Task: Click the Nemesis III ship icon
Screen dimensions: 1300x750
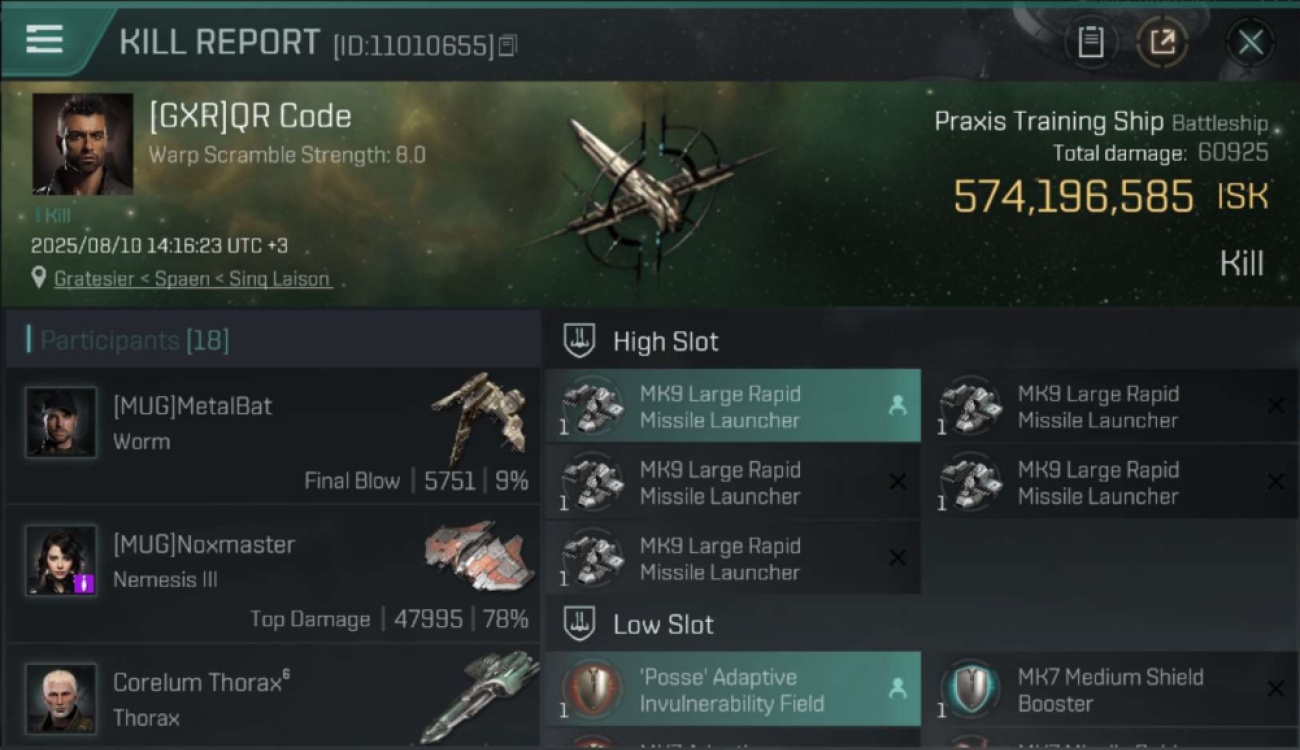Action: coord(478,556)
